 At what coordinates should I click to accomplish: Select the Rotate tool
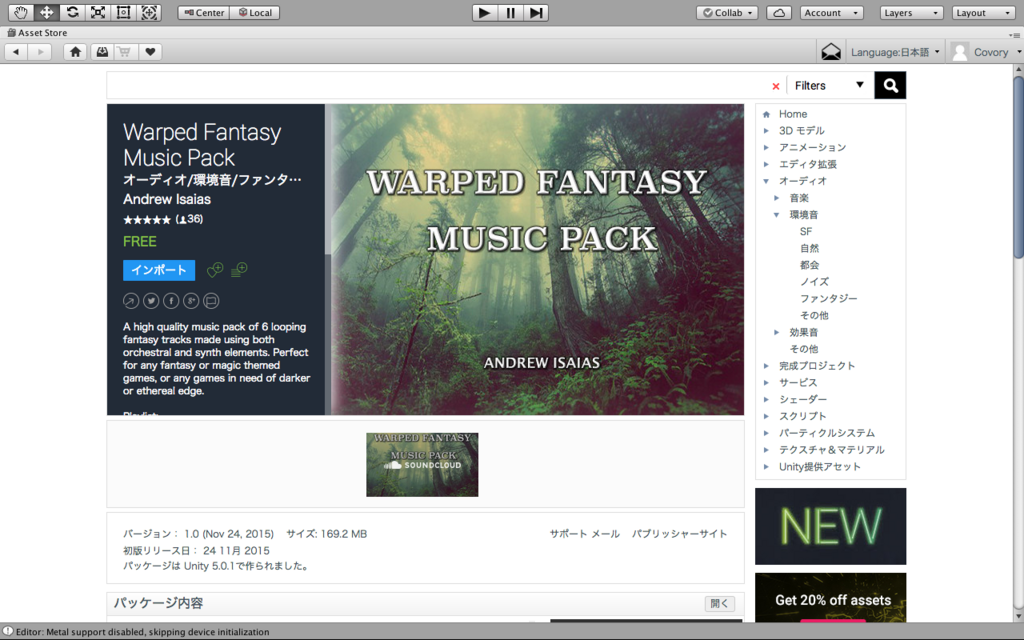point(72,12)
